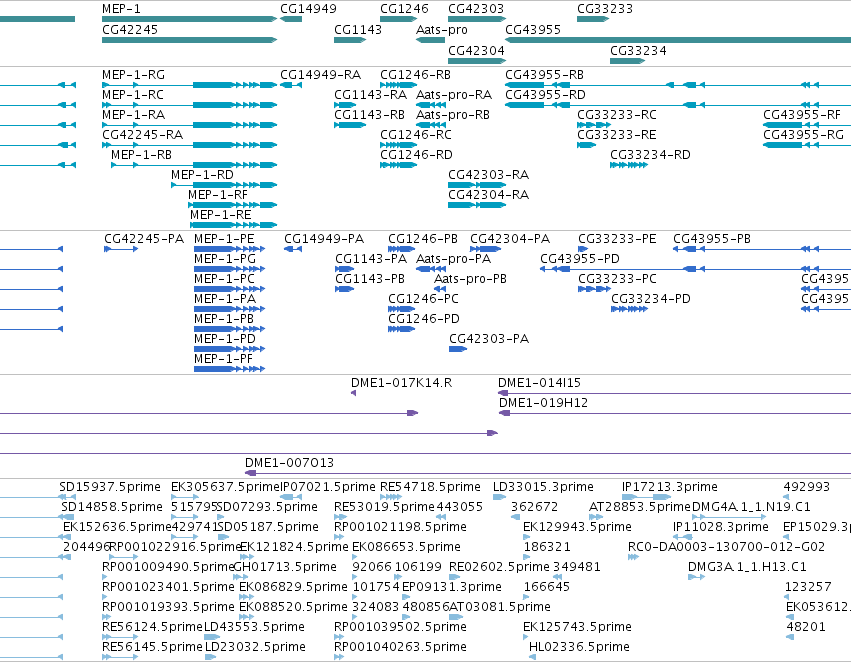Viewport: 851px width, 662px height.
Task: Click EST label HL02336.5prime
Action: 579,647
